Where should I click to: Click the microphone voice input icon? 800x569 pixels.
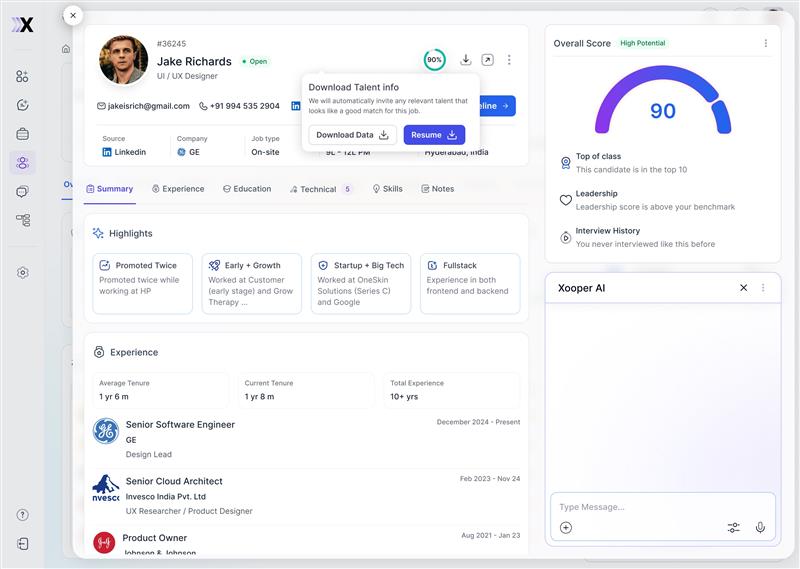tap(760, 528)
